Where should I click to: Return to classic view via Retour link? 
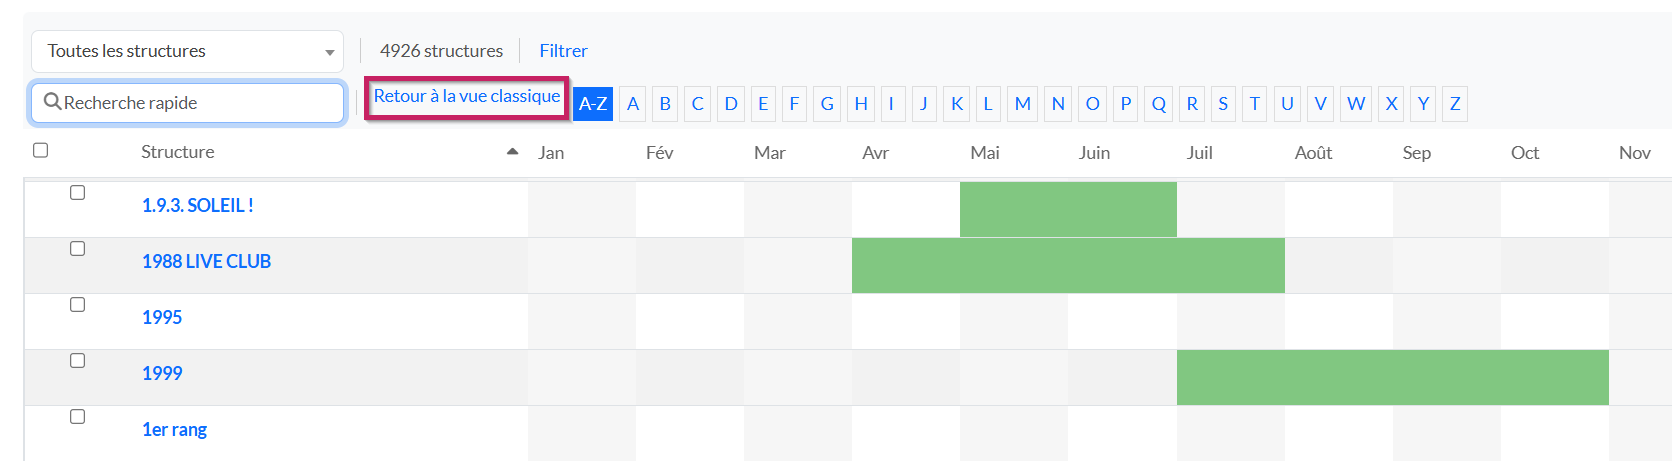click(466, 96)
